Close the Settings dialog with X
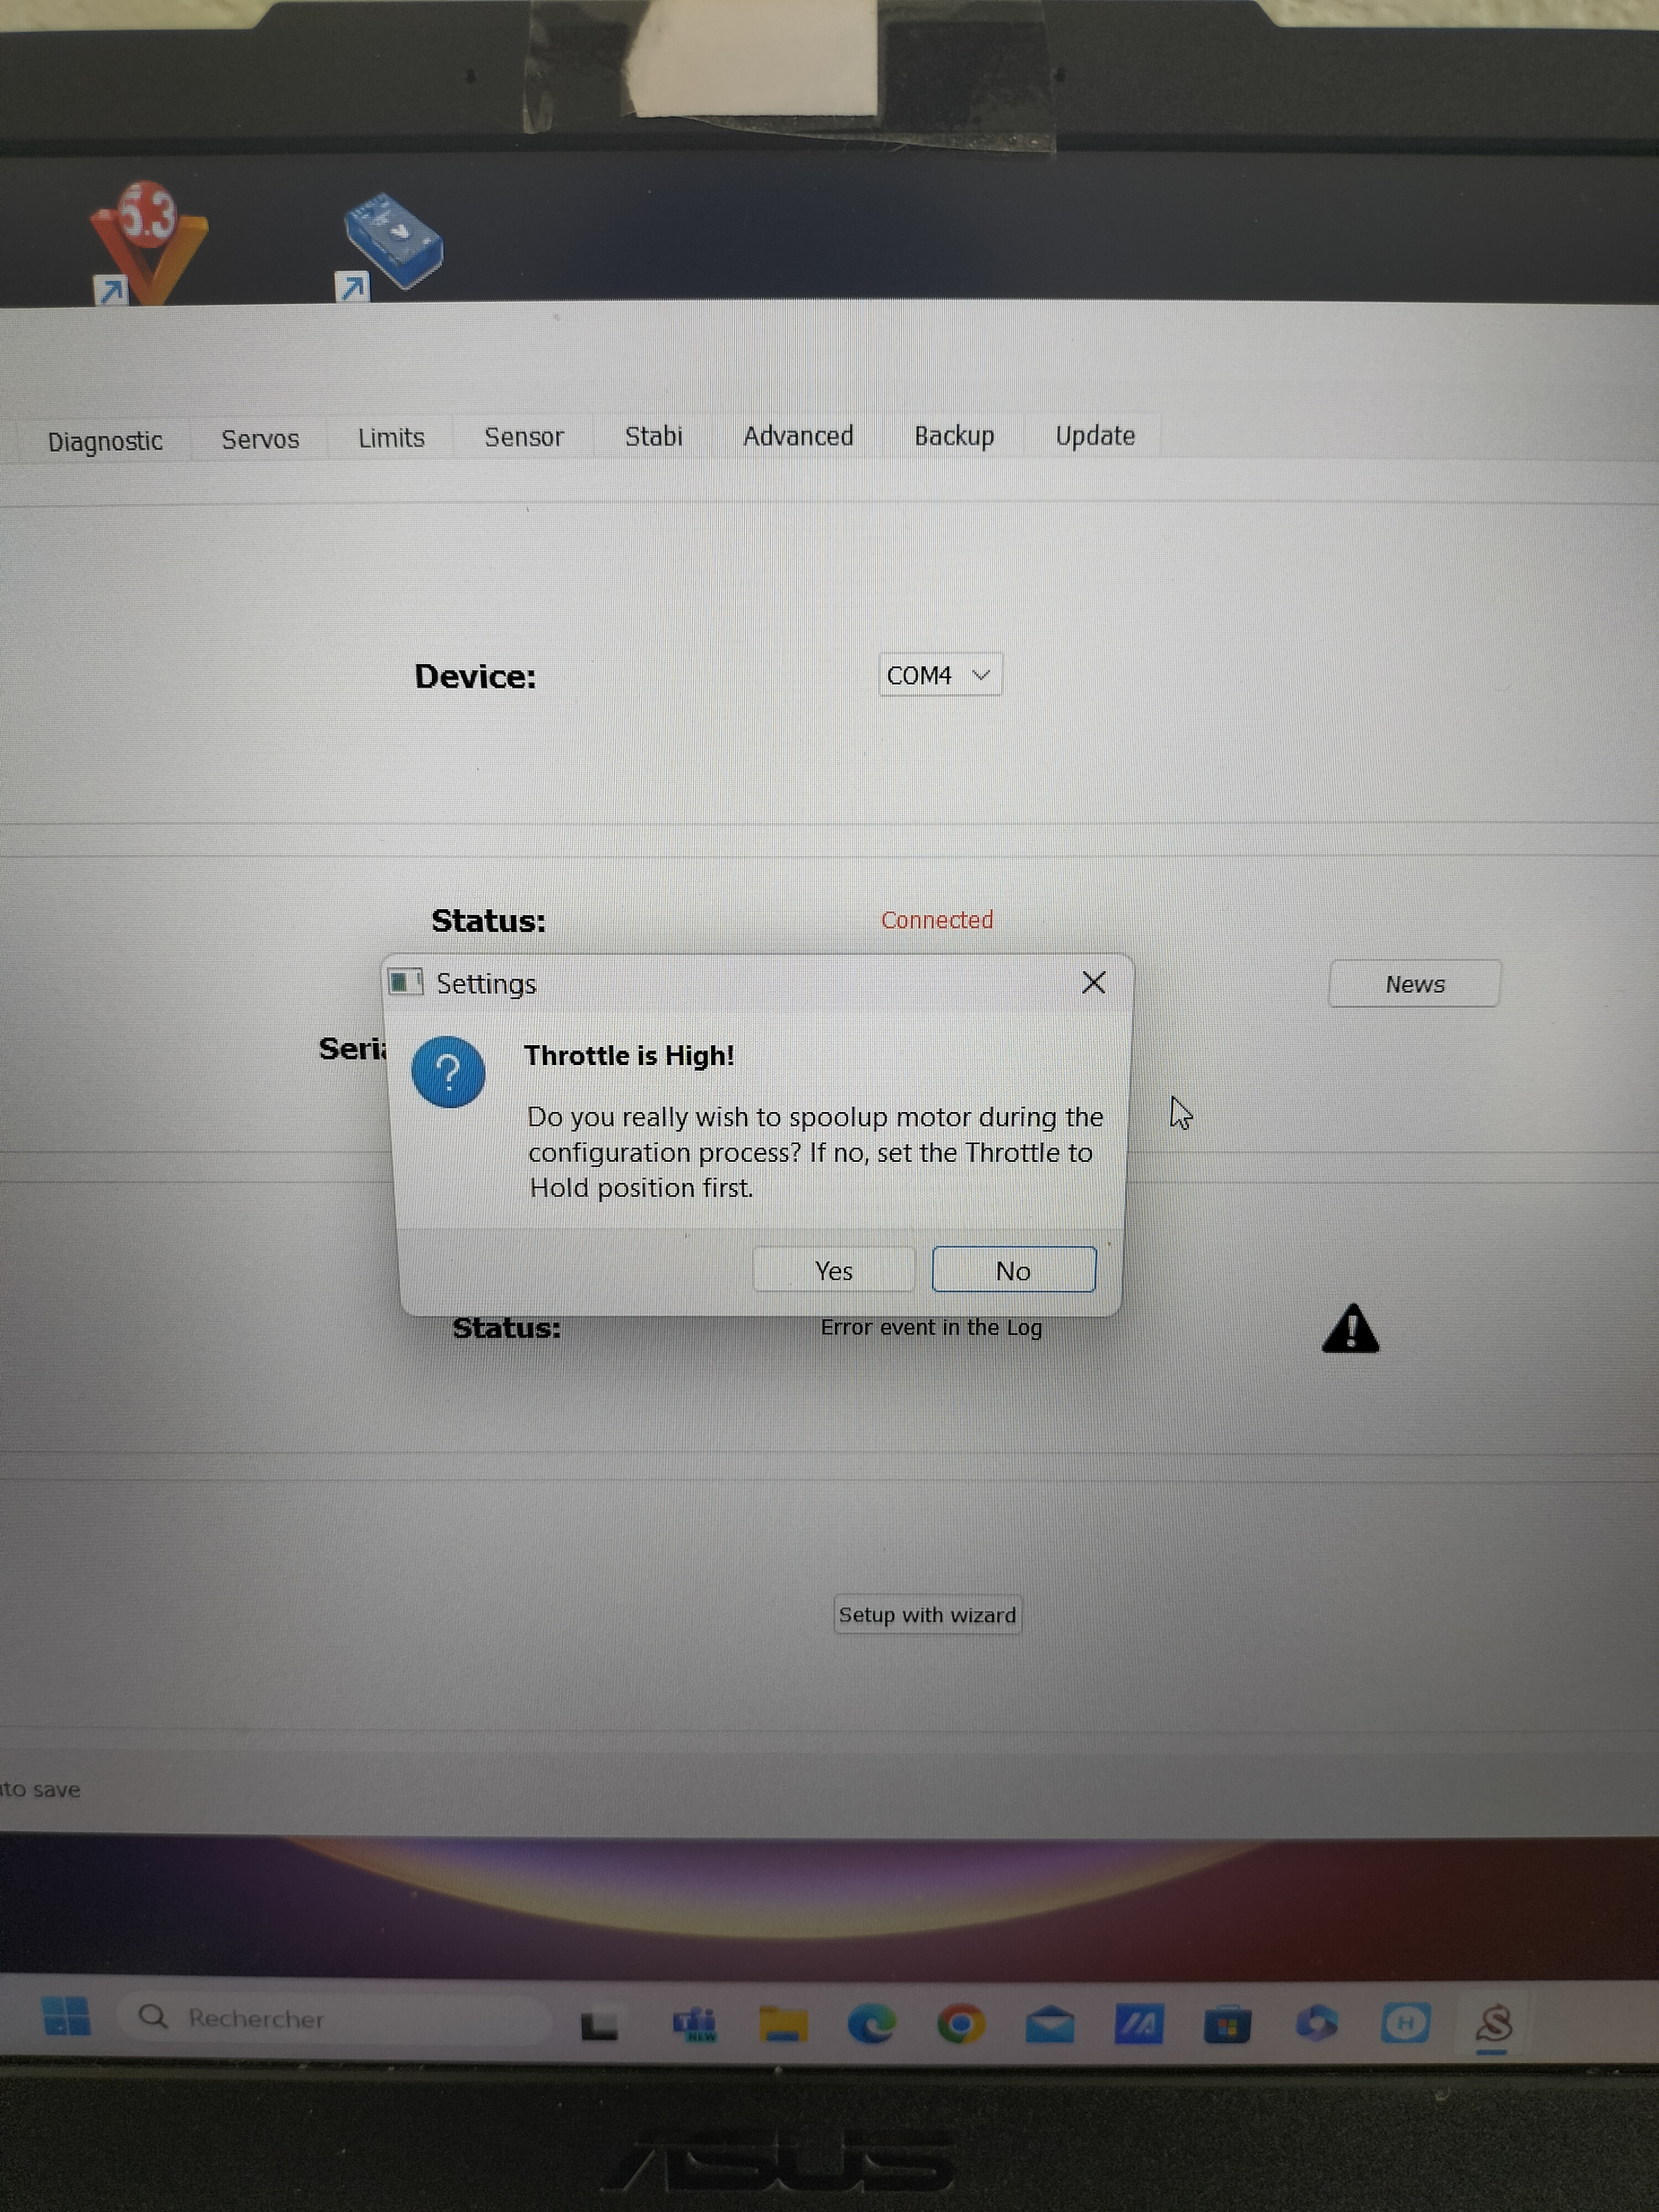The height and width of the screenshot is (2212, 1659). pyautogui.click(x=1093, y=983)
